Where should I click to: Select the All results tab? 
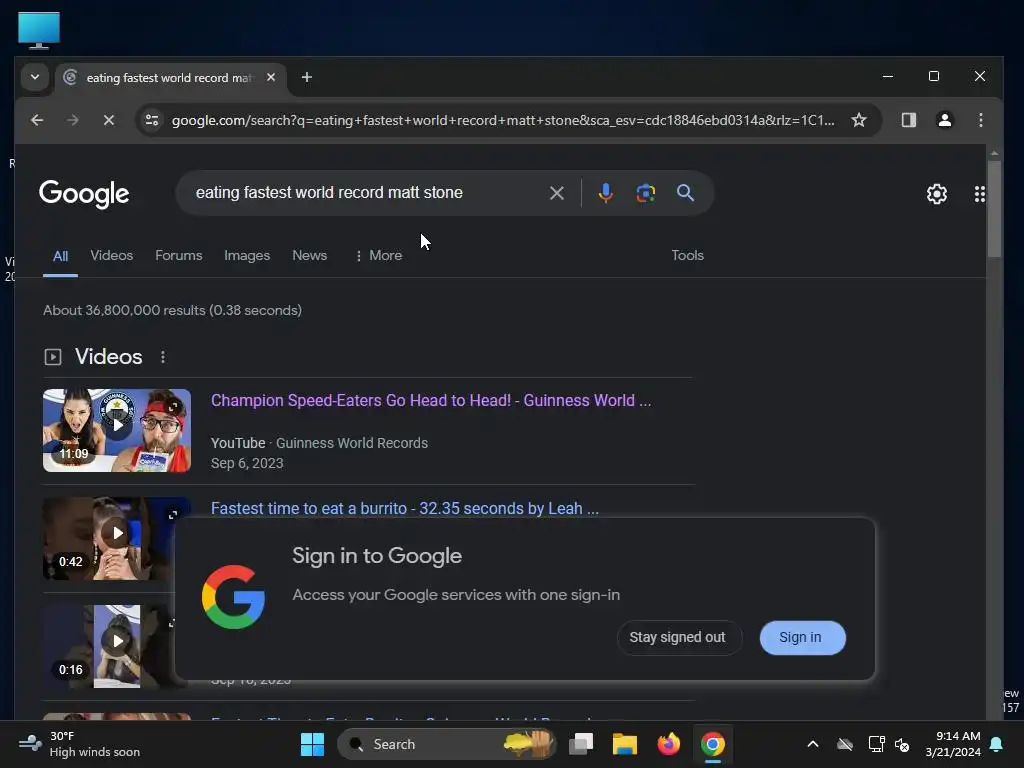point(60,256)
